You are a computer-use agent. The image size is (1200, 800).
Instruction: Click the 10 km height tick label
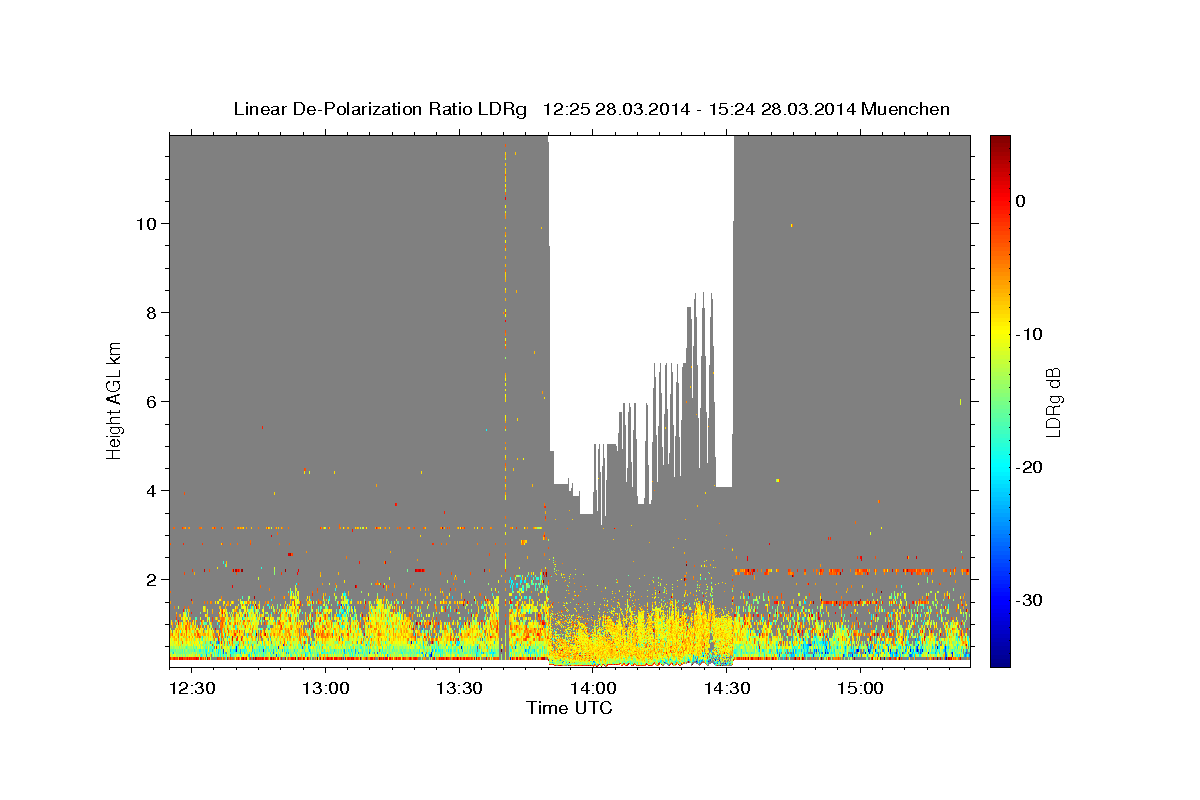145,223
